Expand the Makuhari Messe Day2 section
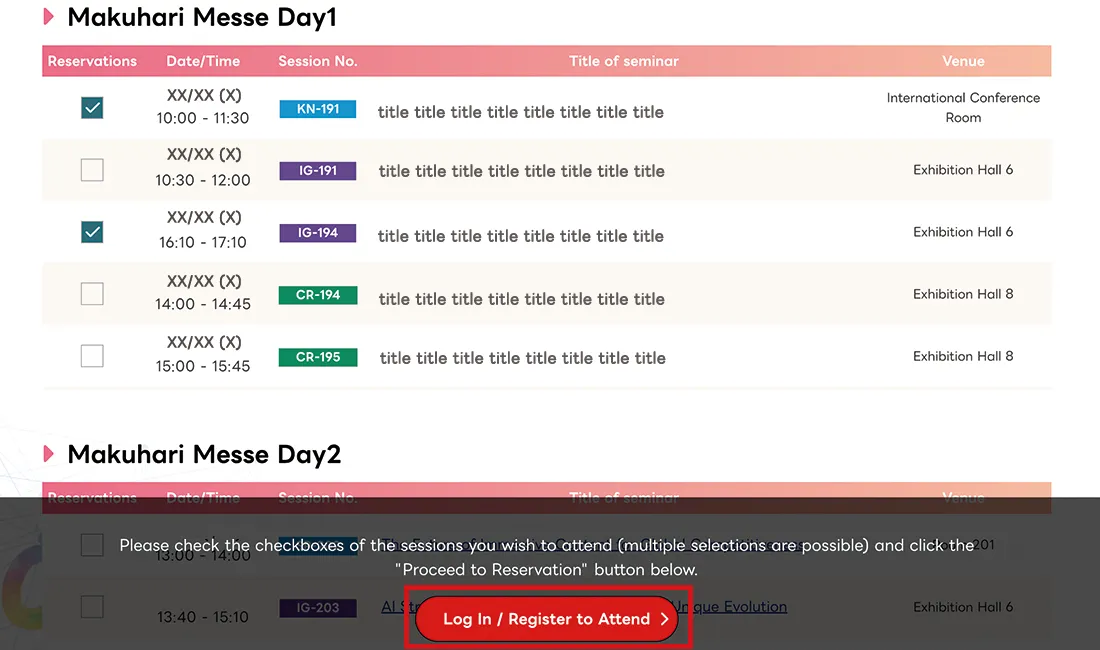Image resolution: width=1100 pixels, height=650 pixels. [48, 454]
